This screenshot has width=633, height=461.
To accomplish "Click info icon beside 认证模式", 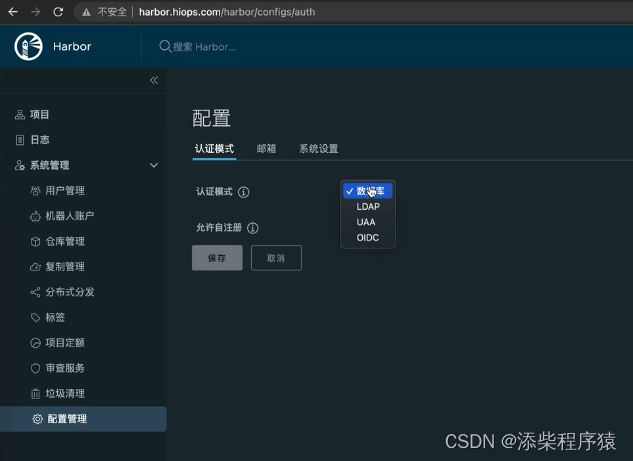I will click(x=243, y=192).
